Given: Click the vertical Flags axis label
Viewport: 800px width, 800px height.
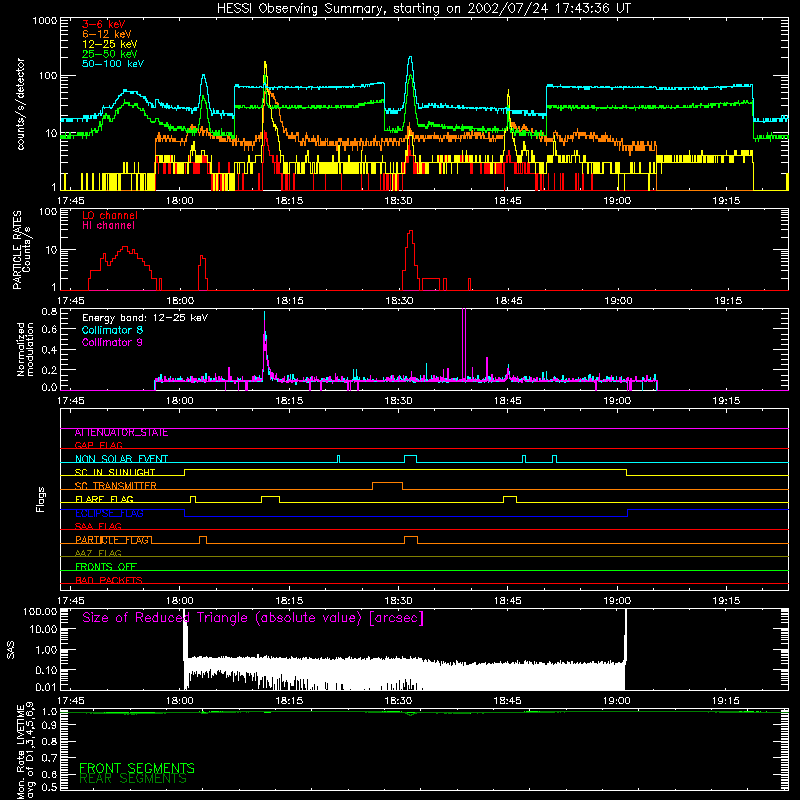Looking at the screenshot, I should click(x=41, y=499).
